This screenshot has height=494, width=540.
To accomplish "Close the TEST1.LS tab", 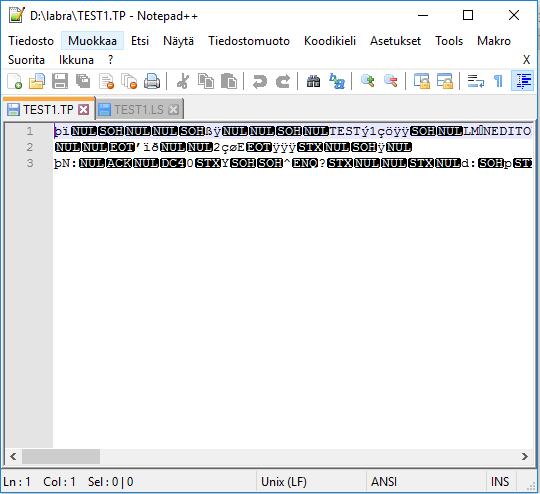I will pos(174,110).
